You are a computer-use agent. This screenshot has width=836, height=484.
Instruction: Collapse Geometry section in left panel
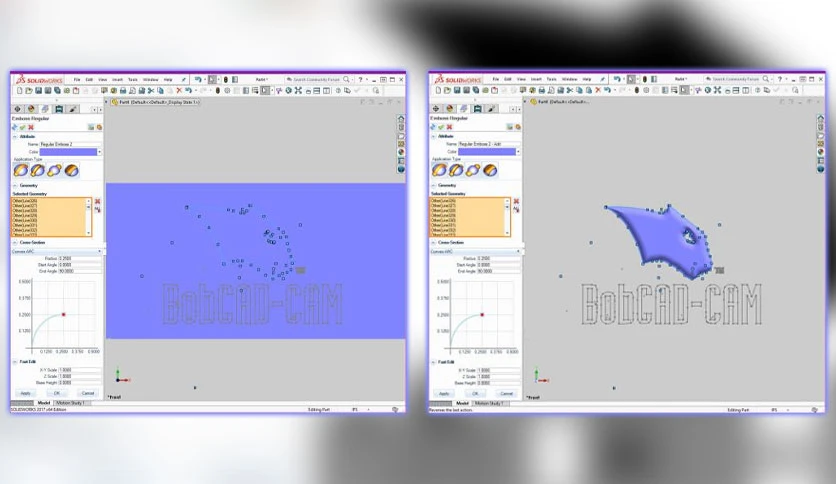point(15,185)
